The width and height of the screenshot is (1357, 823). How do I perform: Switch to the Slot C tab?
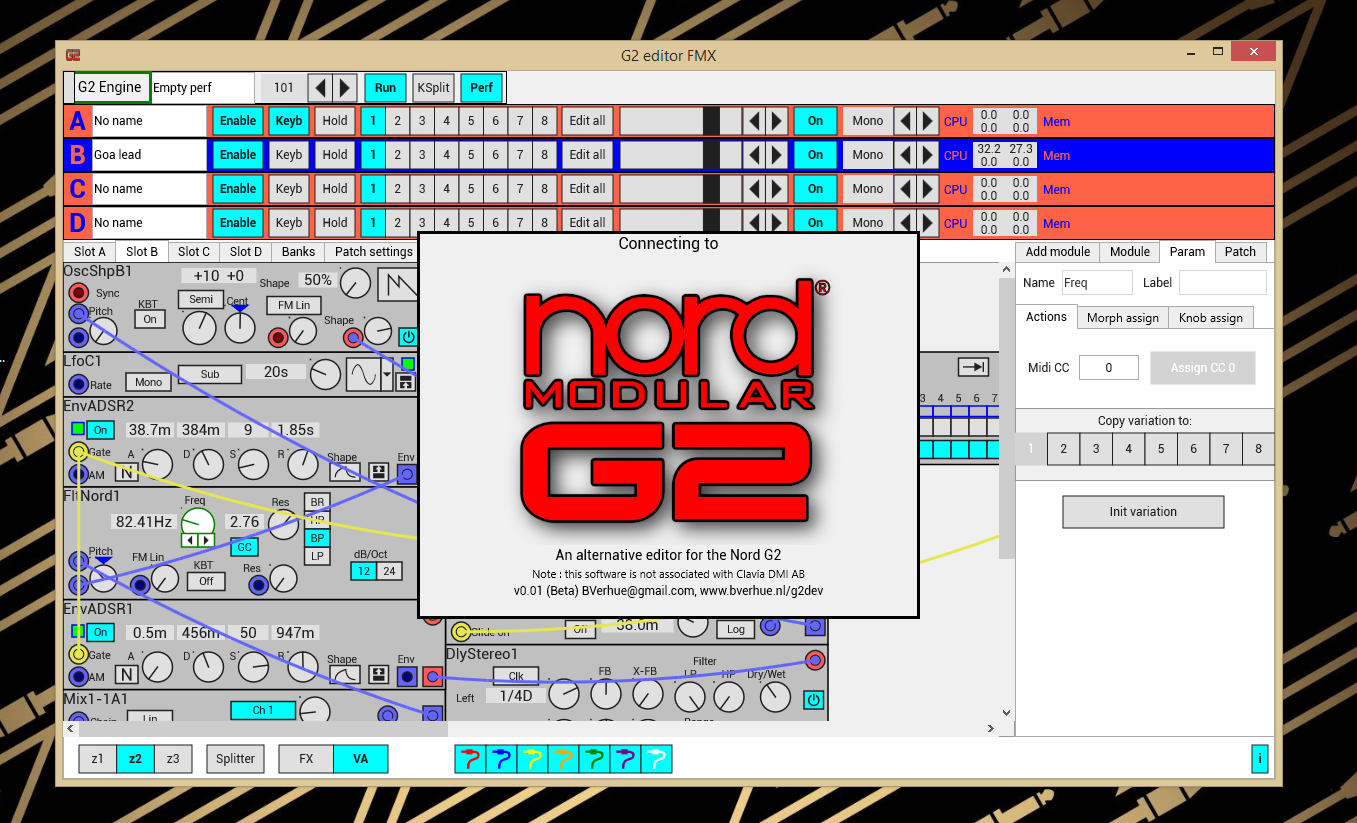pos(194,252)
